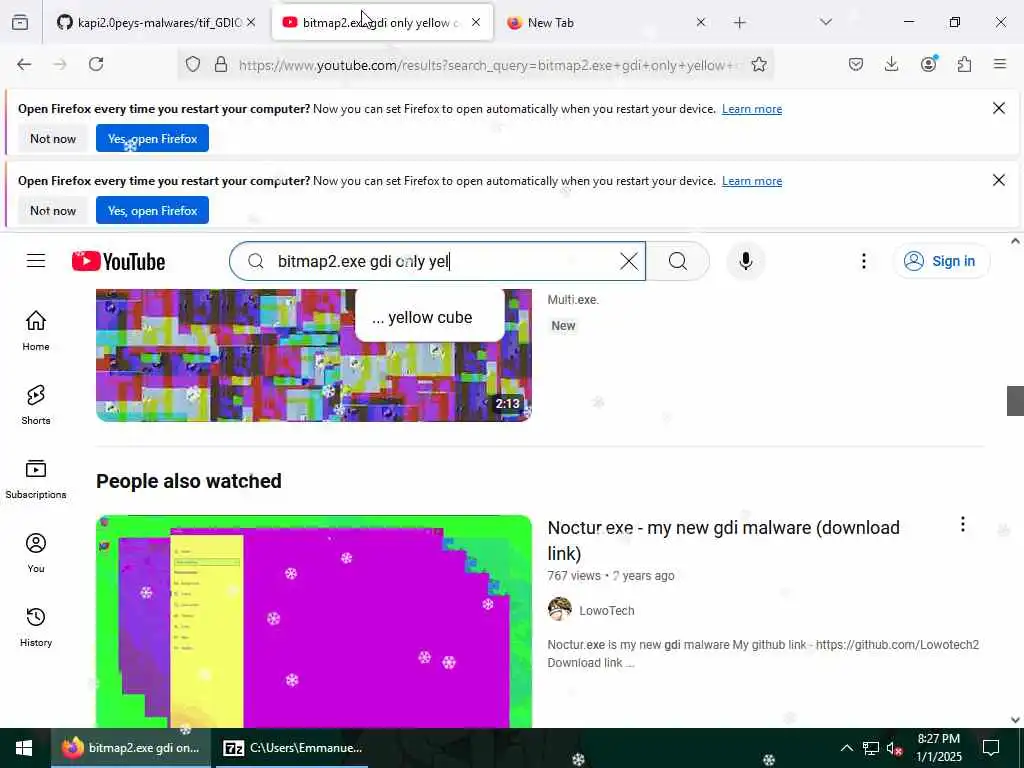Image resolution: width=1024 pixels, height=768 pixels.
Task: Bookmark this page with the star
Action: (758, 64)
